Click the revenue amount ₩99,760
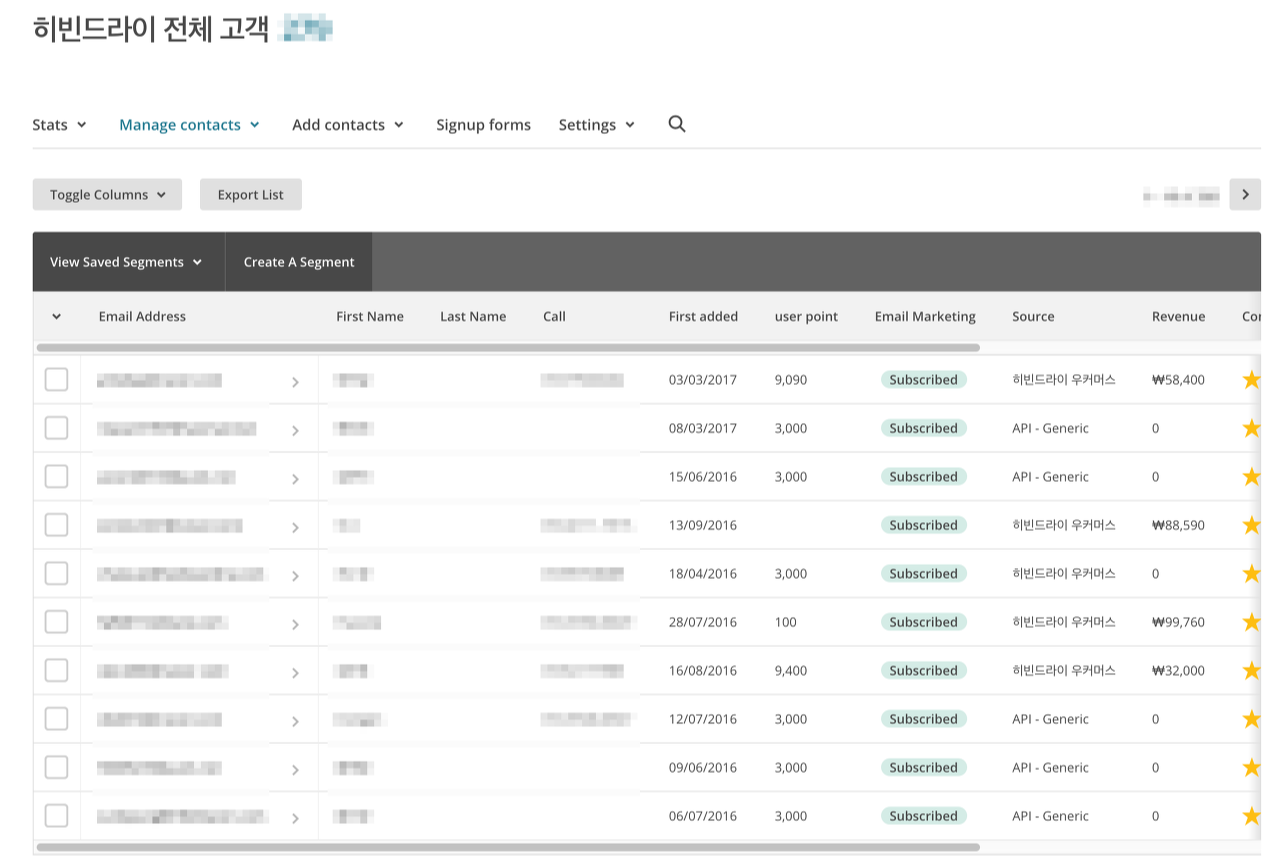 point(1178,622)
